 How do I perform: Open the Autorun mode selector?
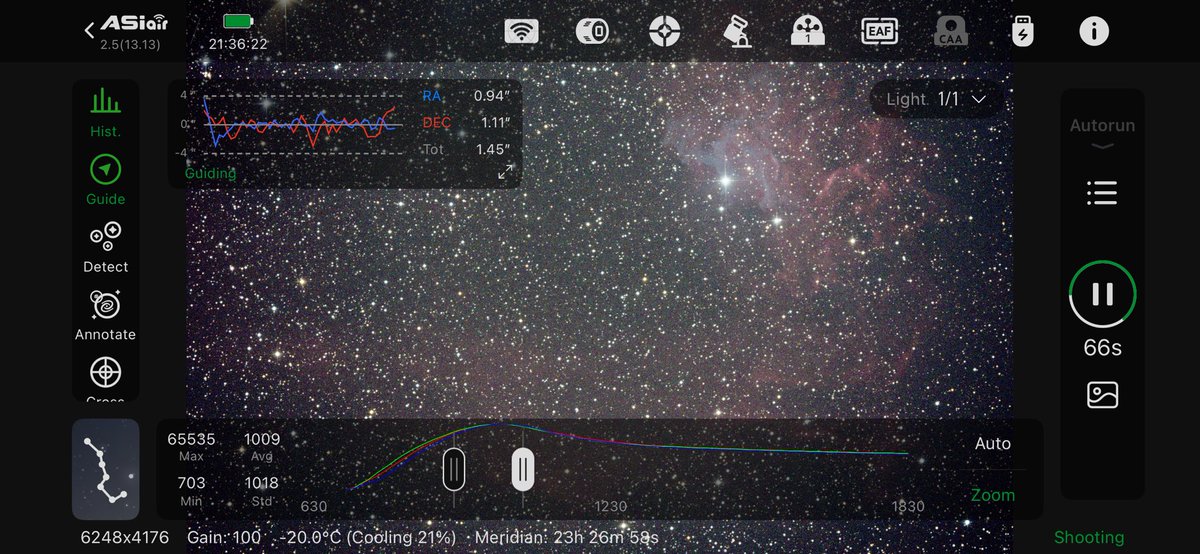[x=1102, y=133]
